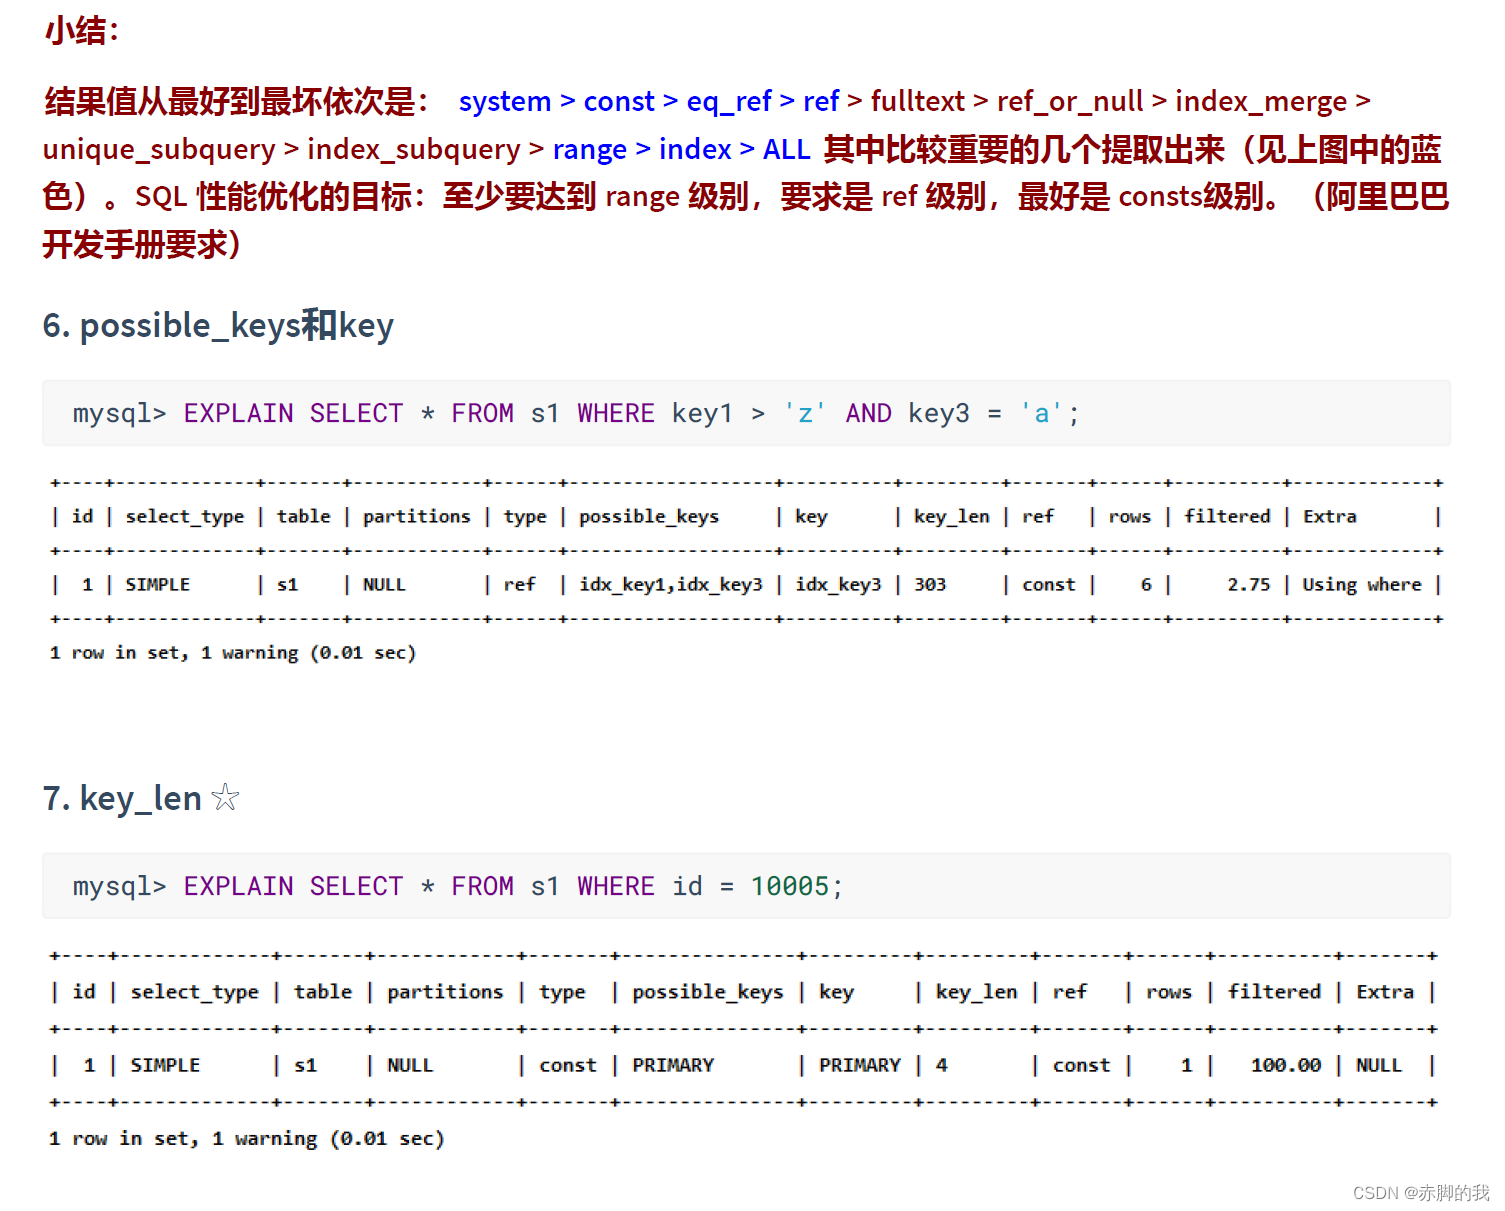Click the key1 > 'z' query code block
1505x1211 pixels.
pyautogui.click(x=746, y=413)
